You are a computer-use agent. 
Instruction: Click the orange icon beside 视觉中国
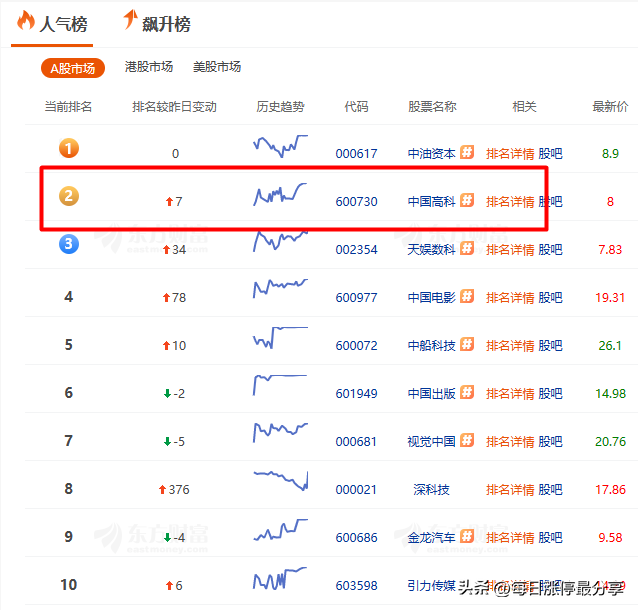click(x=467, y=441)
